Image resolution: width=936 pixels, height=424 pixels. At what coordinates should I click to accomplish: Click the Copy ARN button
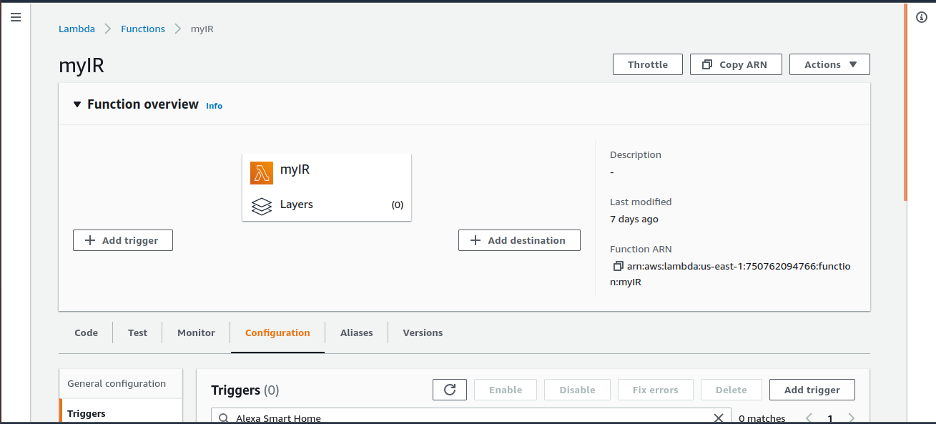[x=735, y=65]
